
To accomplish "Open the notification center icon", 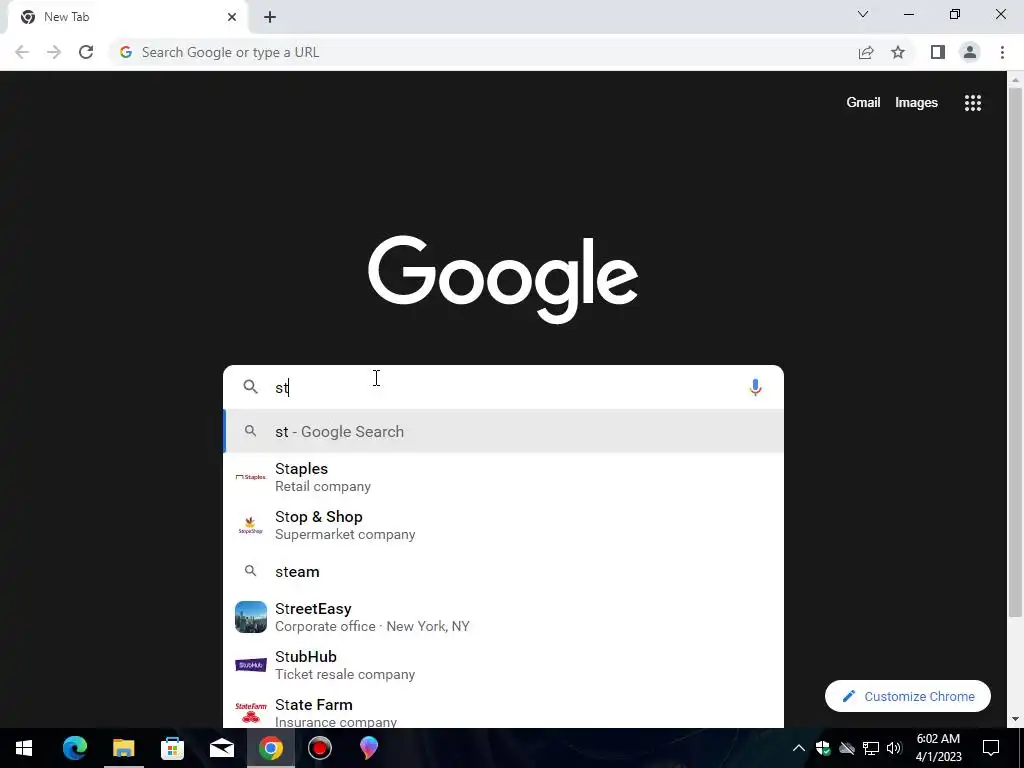I will 991,748.
